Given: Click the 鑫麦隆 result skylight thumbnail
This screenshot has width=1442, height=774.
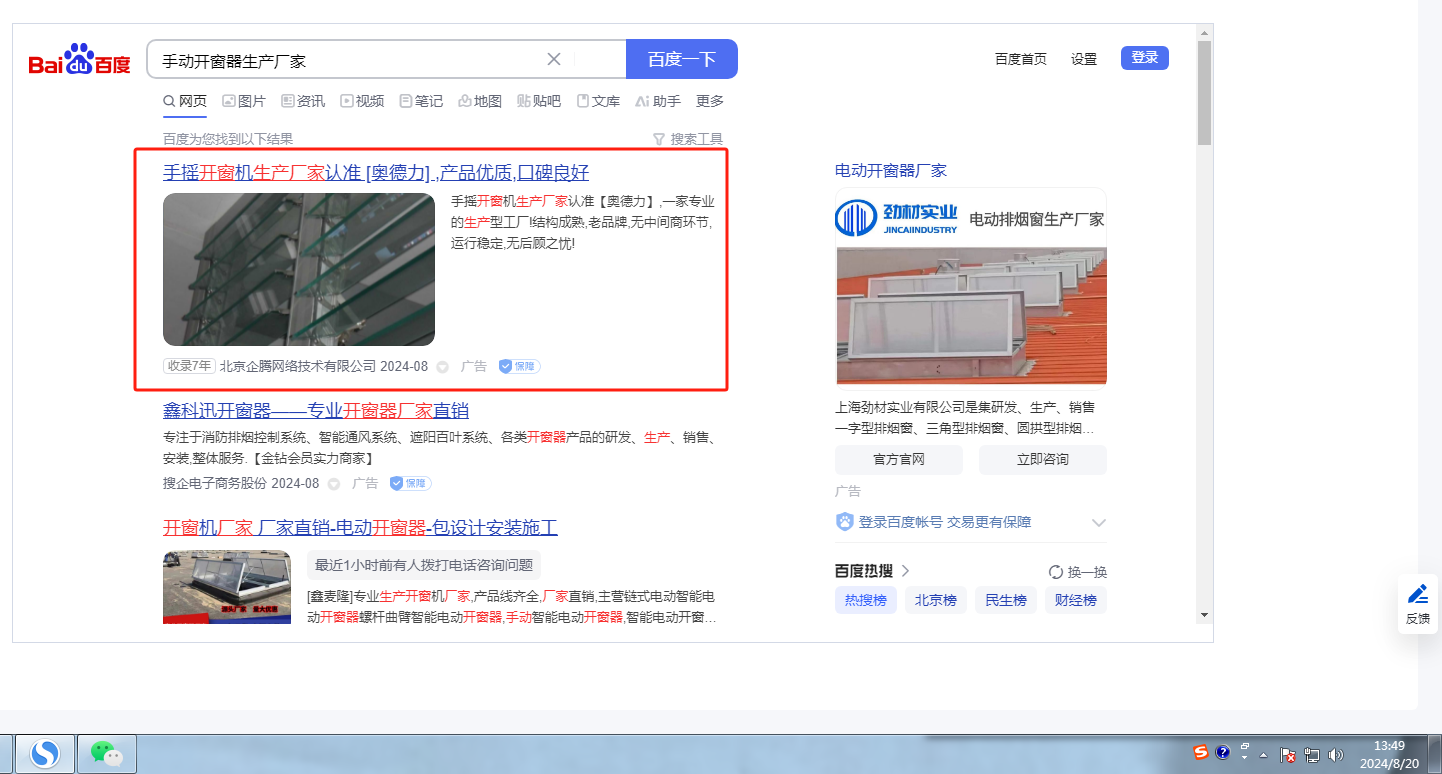Looking at the screenshot, I should (x=227, y=587).
